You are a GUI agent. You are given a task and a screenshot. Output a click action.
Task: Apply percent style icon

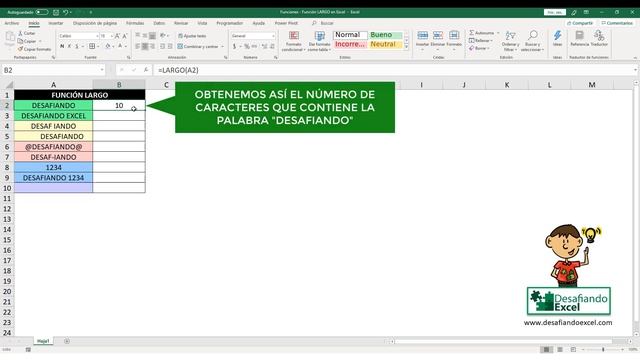pyautogui.click(x=247, y=47)
